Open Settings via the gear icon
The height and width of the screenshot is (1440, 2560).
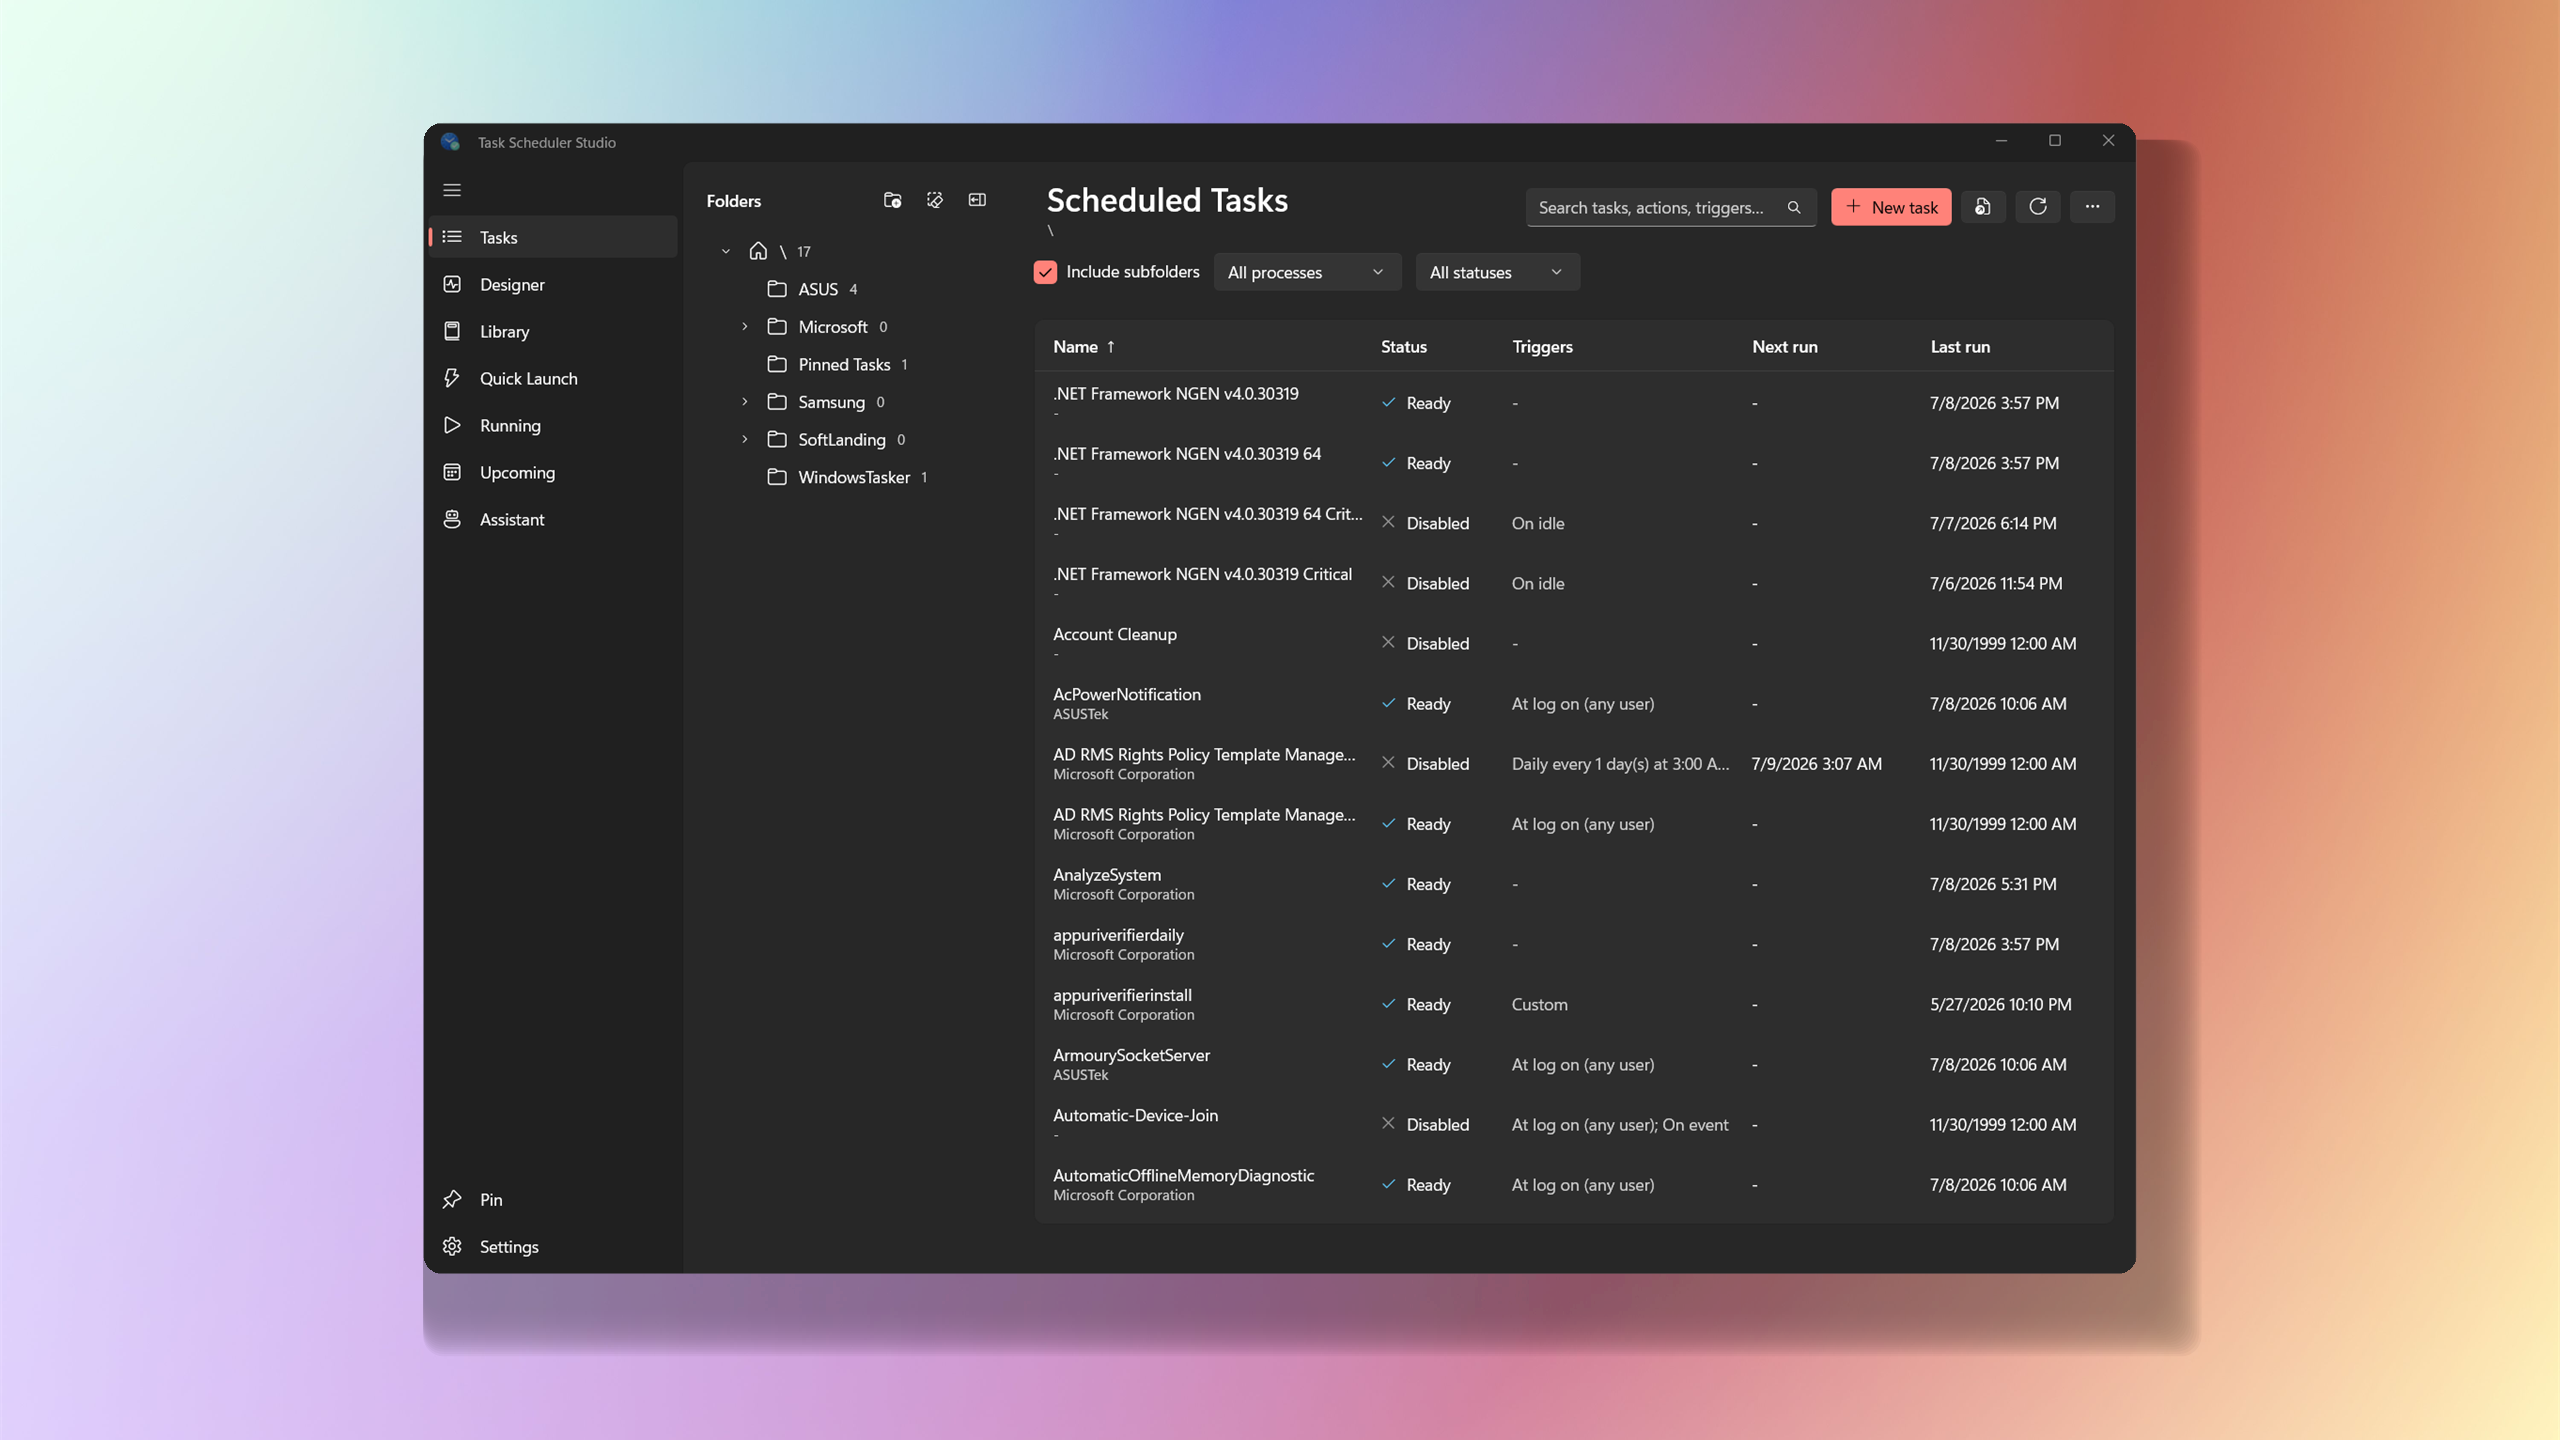[452, 1246]
